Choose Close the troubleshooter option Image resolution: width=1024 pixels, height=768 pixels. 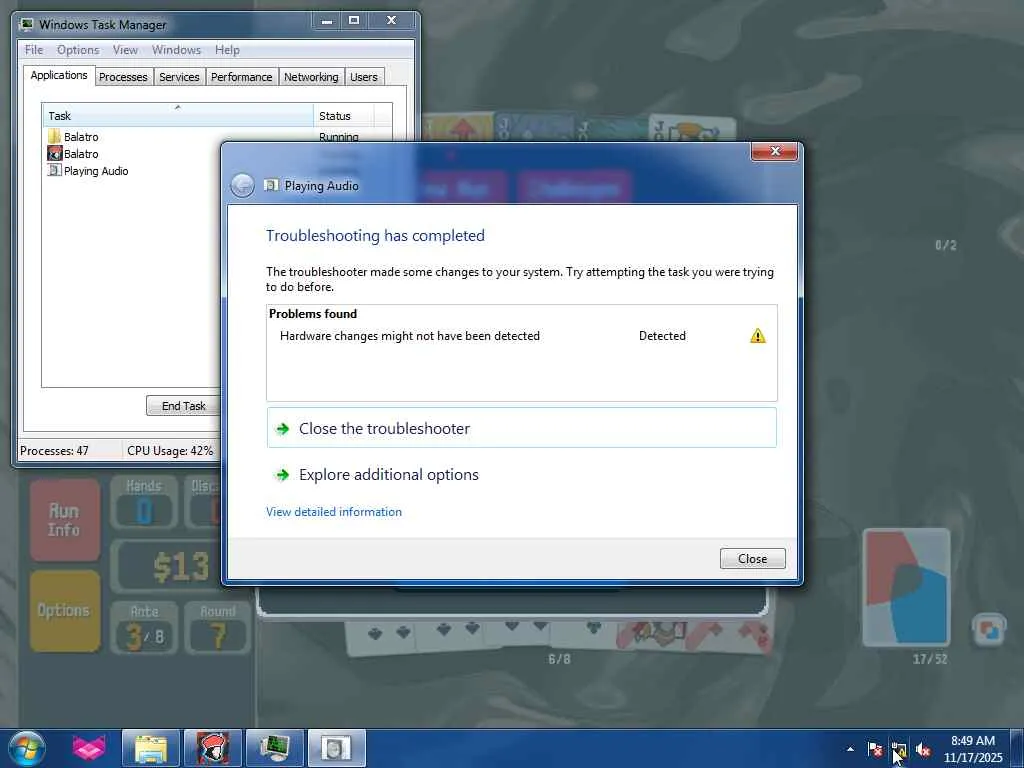coord(521,428)
